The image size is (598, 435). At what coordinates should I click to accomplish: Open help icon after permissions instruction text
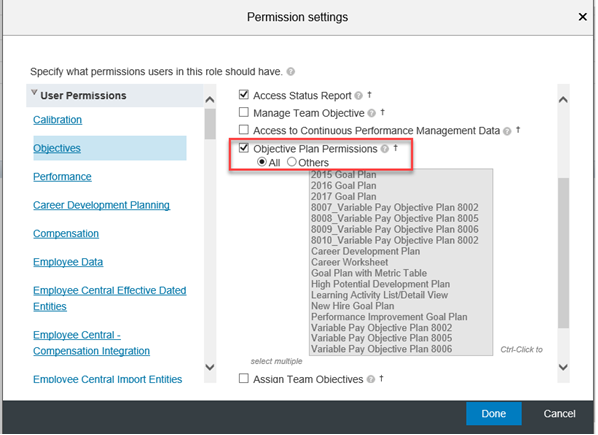pos(291,72)
